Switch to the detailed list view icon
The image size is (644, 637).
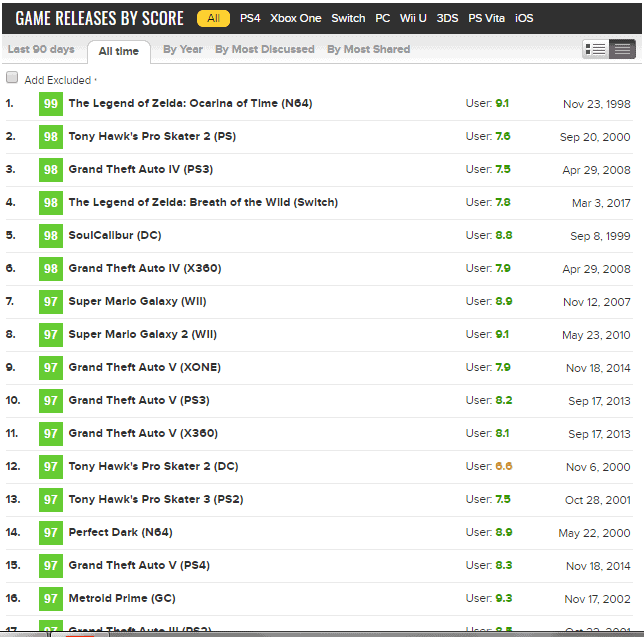pyautogui.click(x=596, y=49)
